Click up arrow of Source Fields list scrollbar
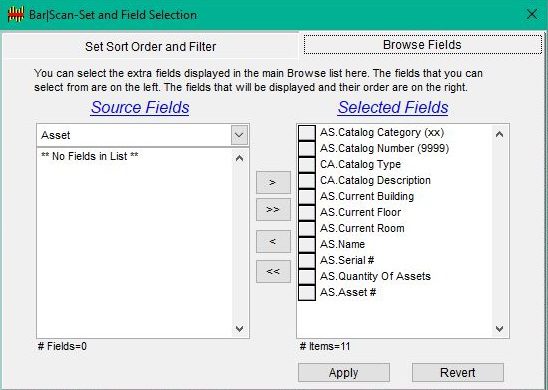This screenshot has width=548, height=390. tap(239, 159)
